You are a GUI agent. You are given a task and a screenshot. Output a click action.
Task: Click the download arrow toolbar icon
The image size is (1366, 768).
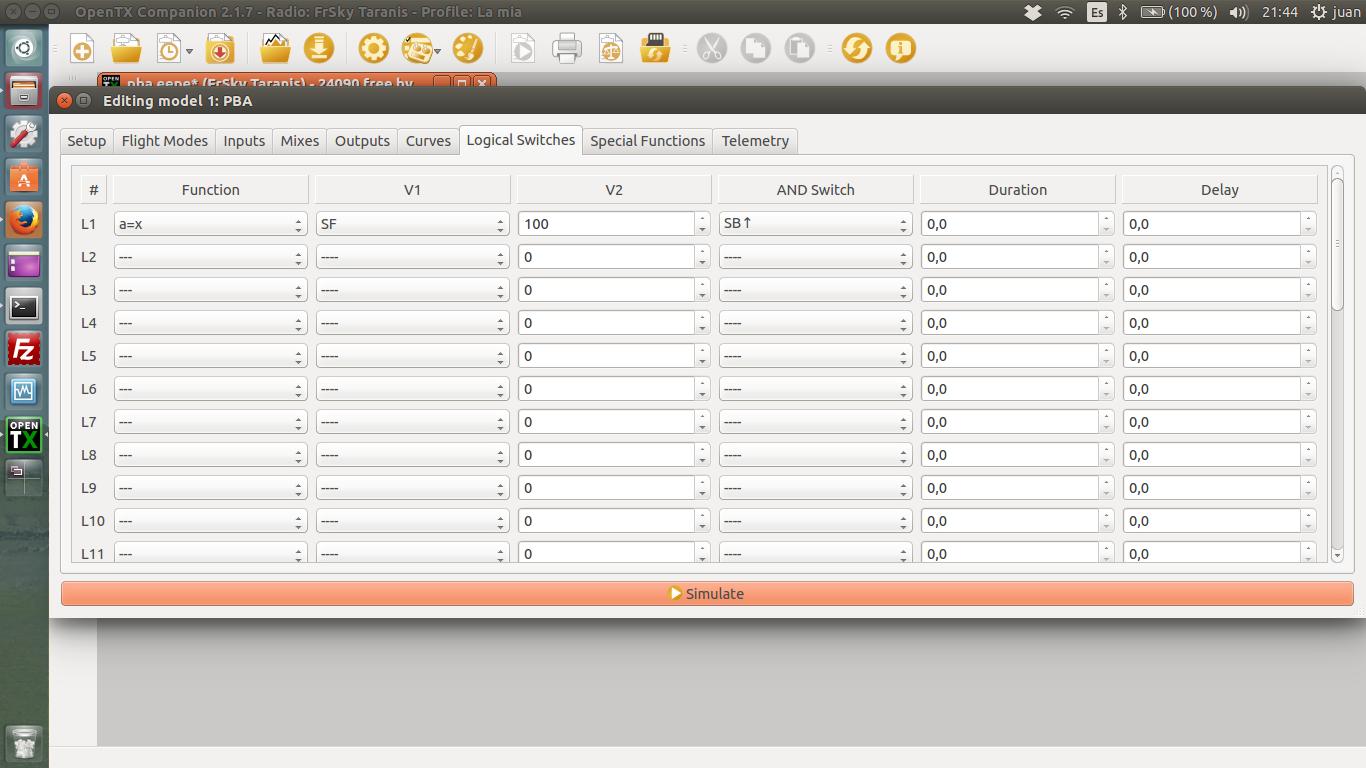(318, 49)
